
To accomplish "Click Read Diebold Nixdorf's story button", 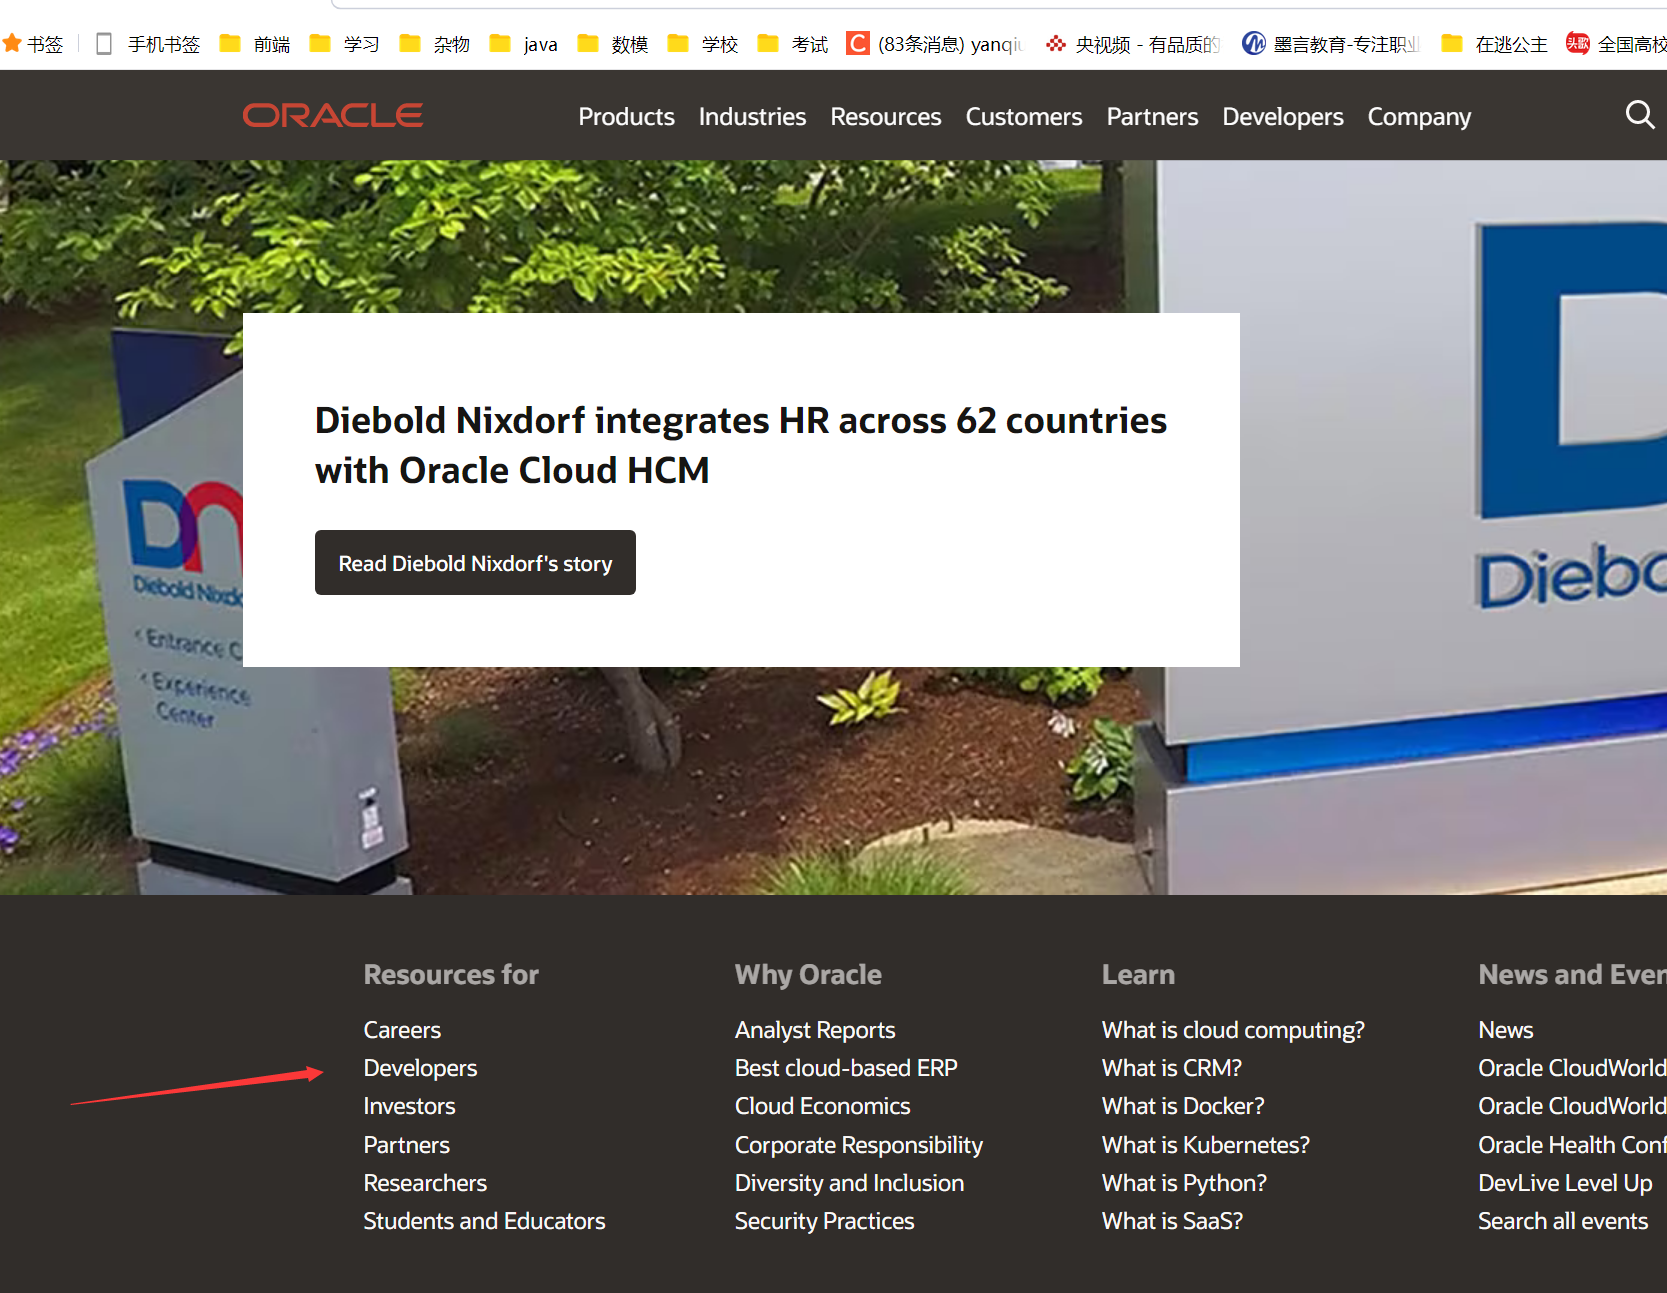I will click(x=475, y=563).
